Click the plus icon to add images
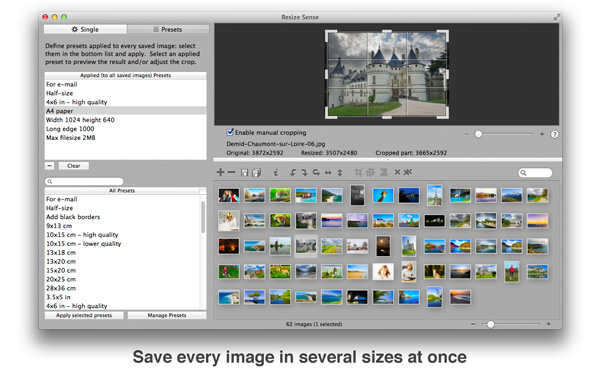The height and width of the screenshot is (375, 600). click(220, 172)
